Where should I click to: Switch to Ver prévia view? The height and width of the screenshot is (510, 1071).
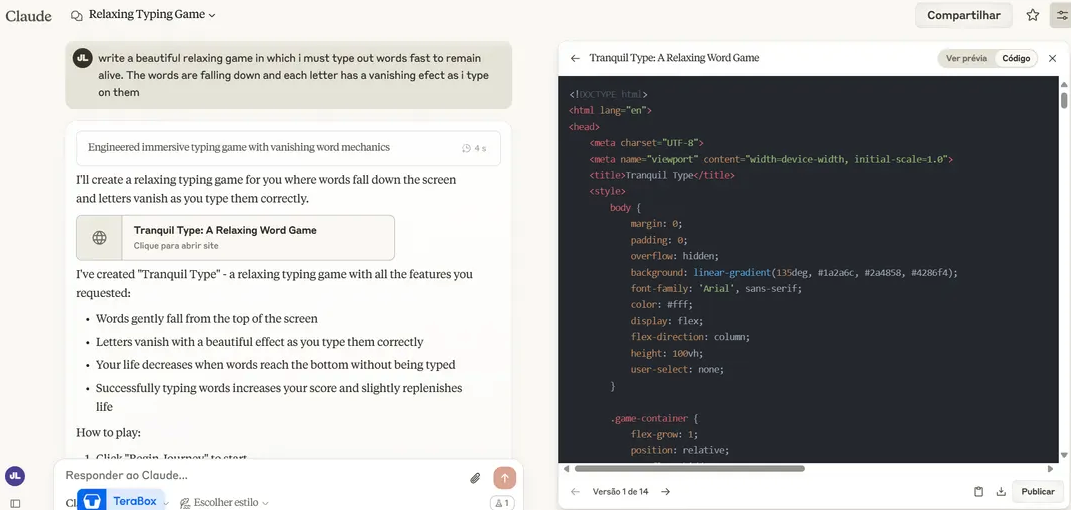pos(966,58)
